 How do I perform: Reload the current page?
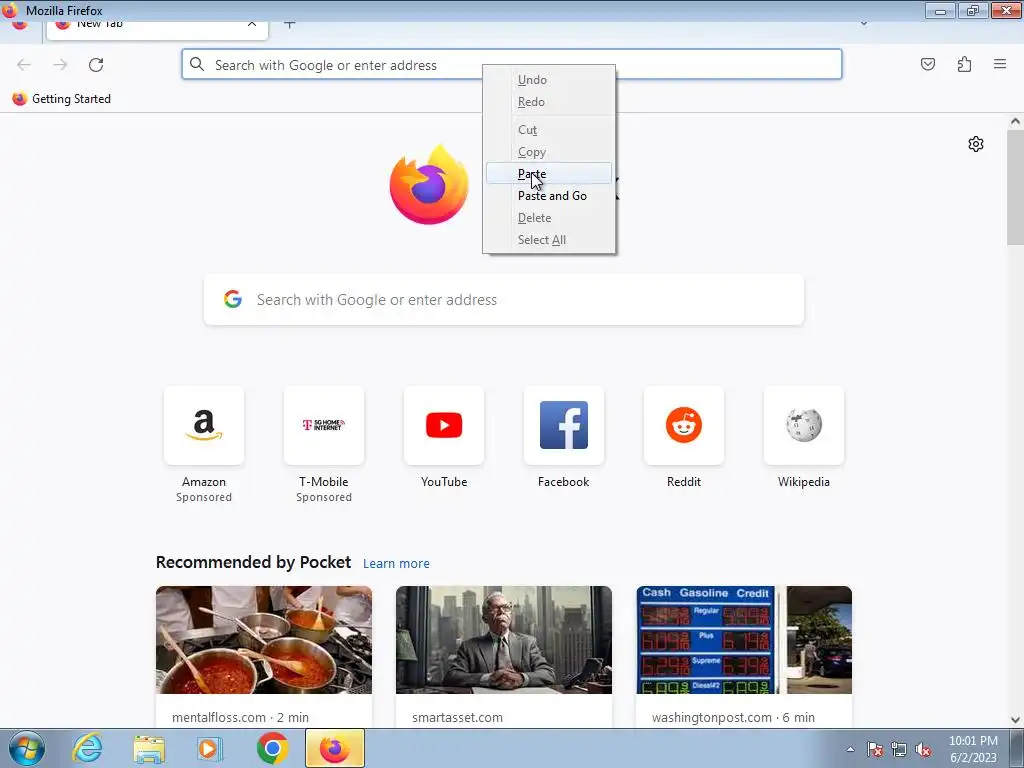point(96,64)
